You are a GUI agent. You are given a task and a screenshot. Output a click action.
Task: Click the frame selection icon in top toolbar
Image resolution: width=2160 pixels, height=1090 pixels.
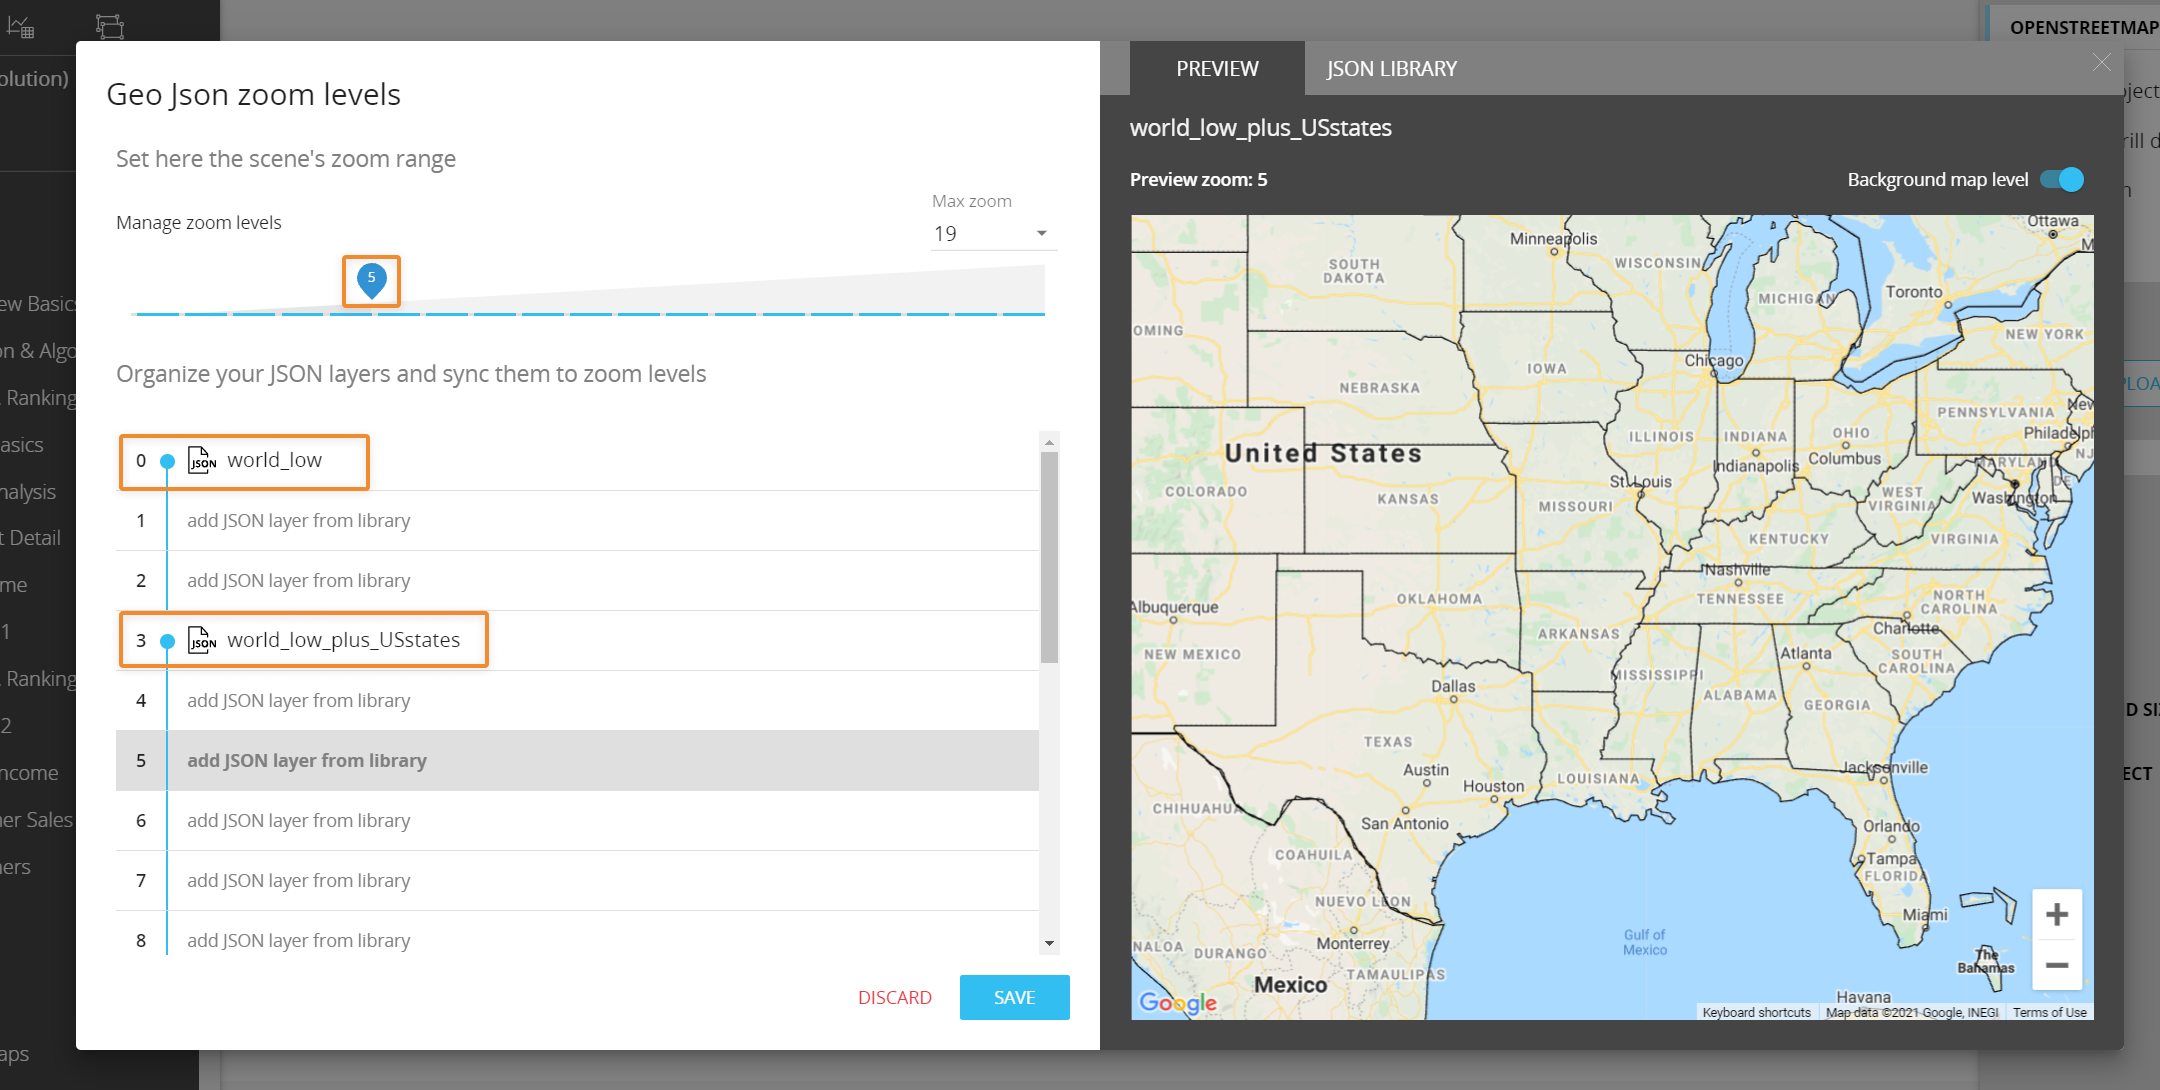tap(110, 26)
